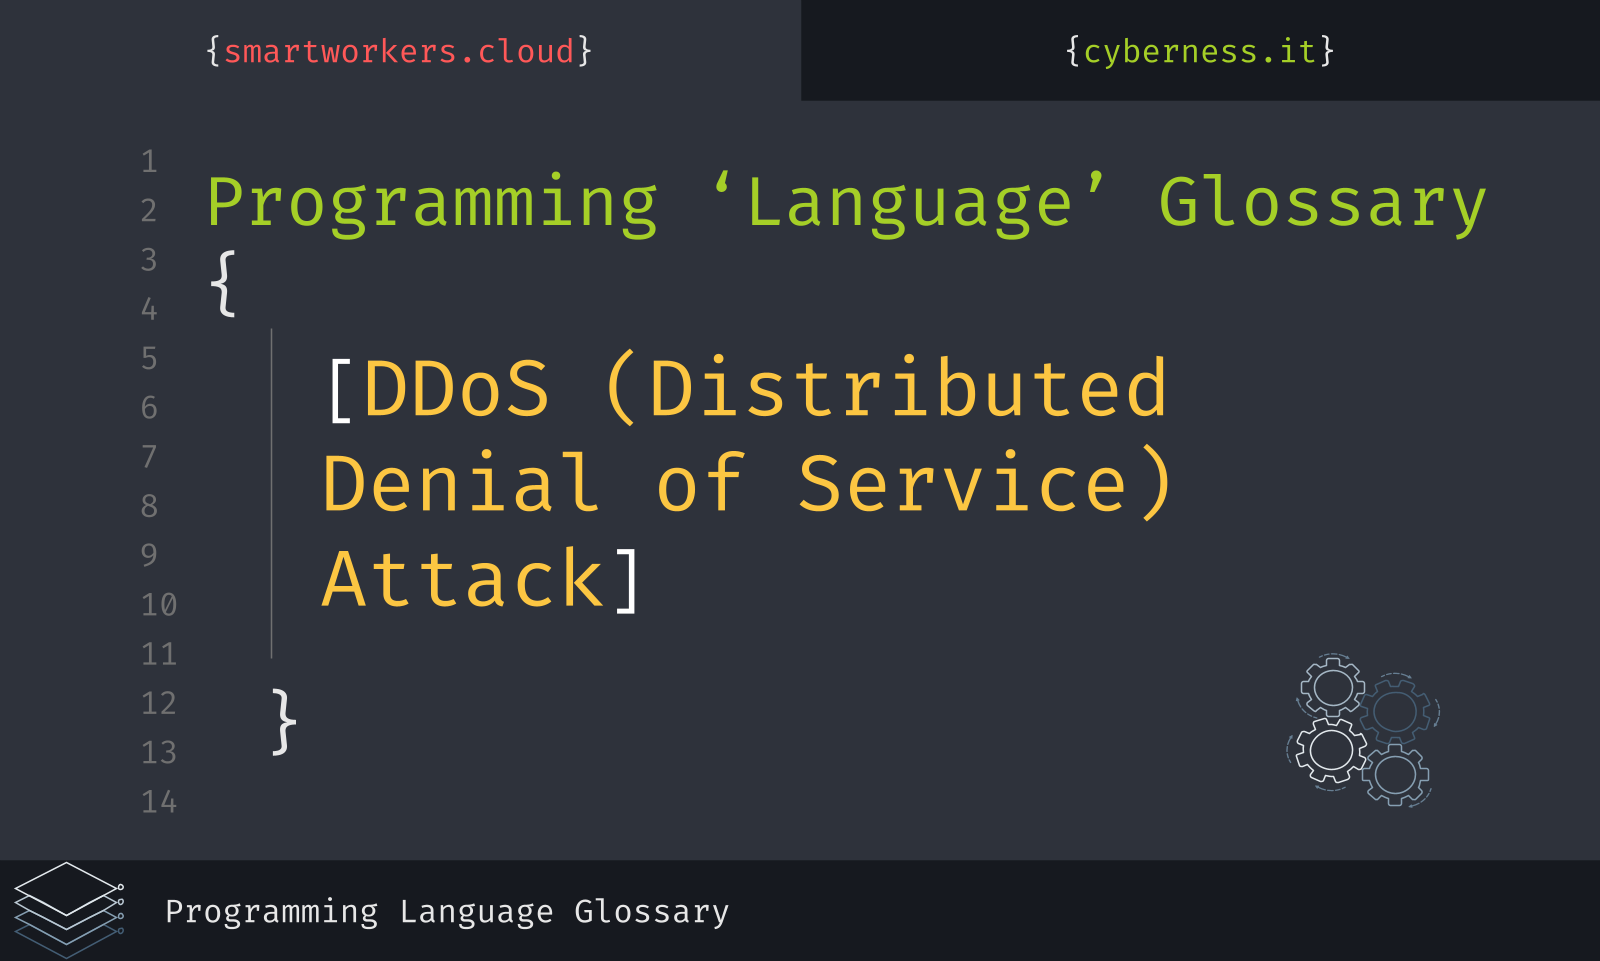This screenshot has height=961, width=1600.
Task: Click line number 10 in gutter
Action: [159, 605]
